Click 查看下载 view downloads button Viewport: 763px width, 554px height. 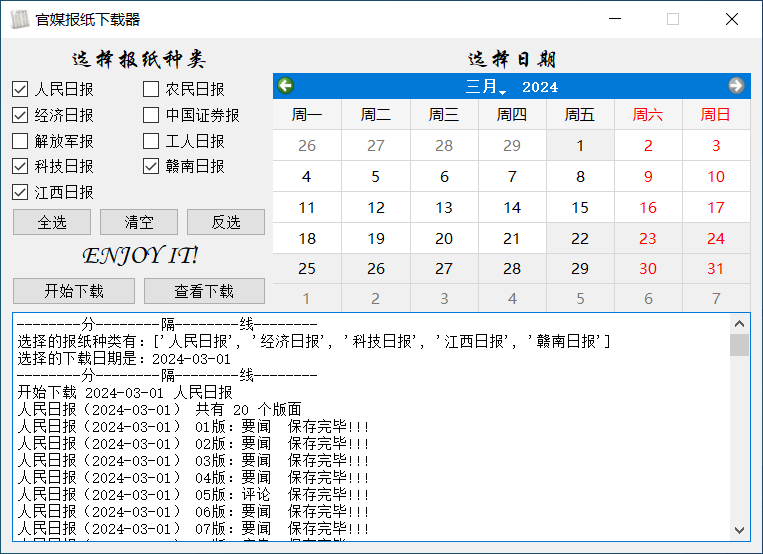pyautogui.click(x=204, y=291)
